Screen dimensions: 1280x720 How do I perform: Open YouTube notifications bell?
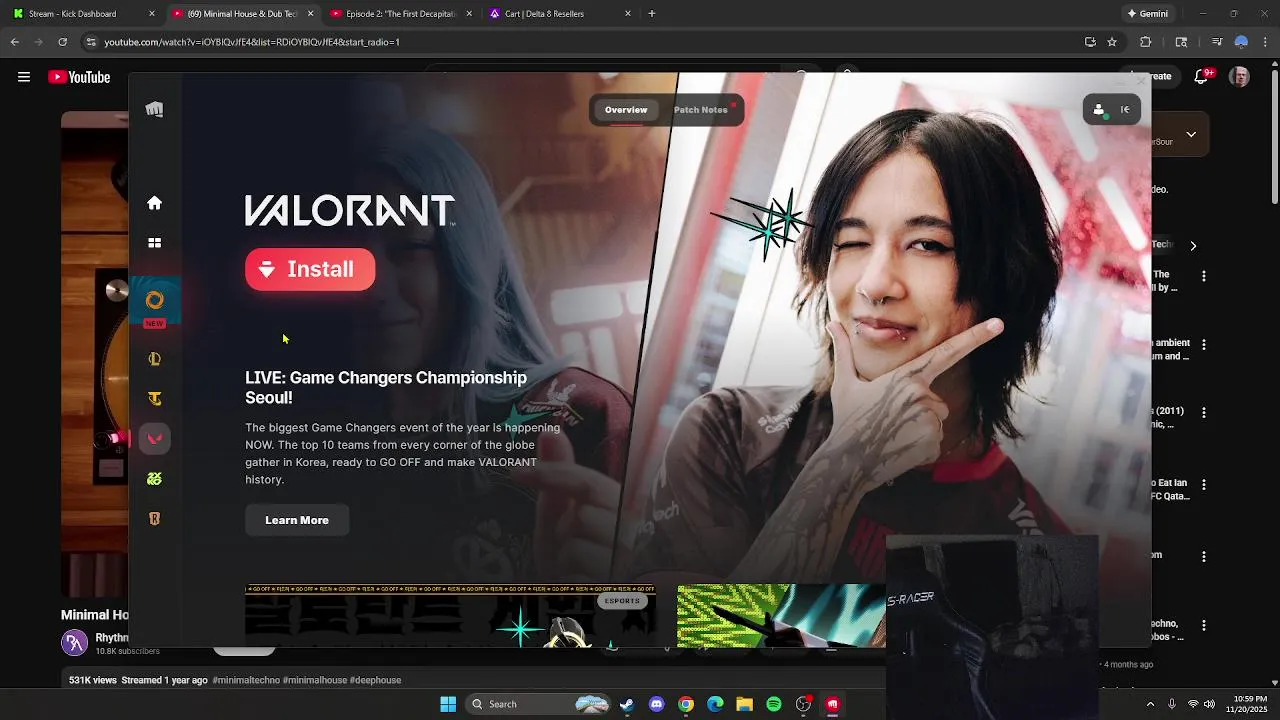pos(1203,77)
